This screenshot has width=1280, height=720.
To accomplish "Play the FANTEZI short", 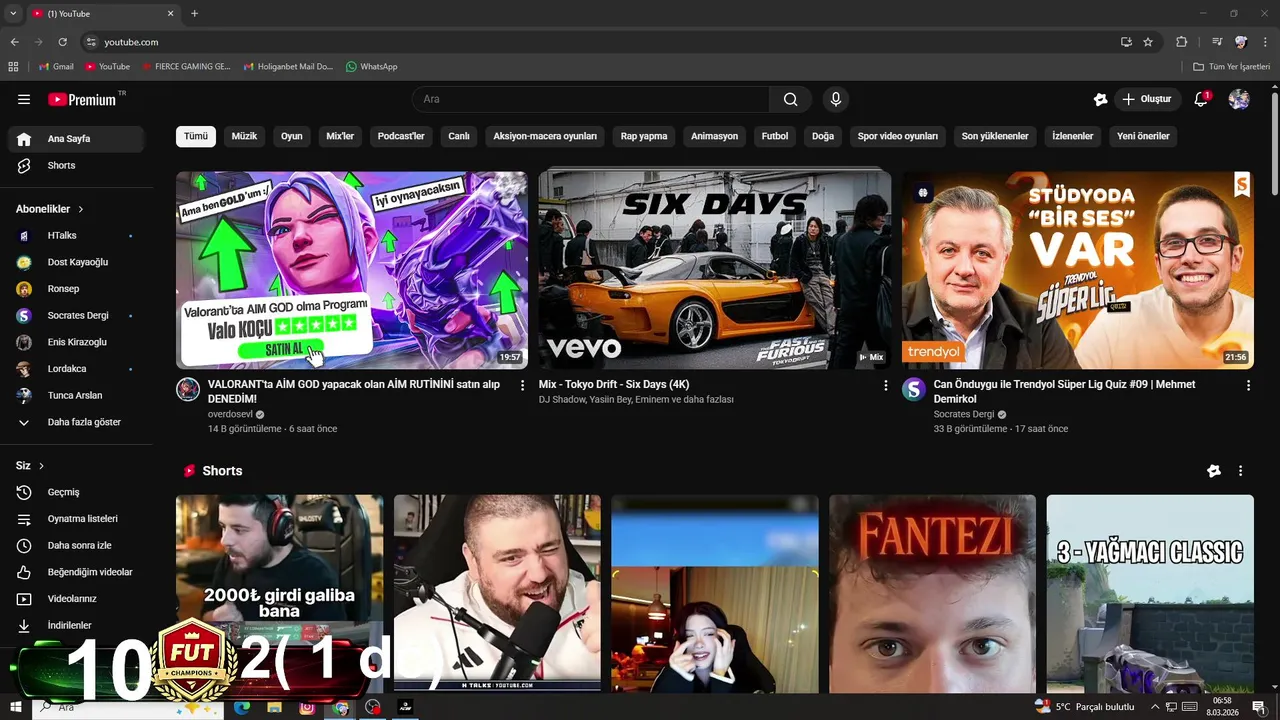I will click(x=932, y=594).
